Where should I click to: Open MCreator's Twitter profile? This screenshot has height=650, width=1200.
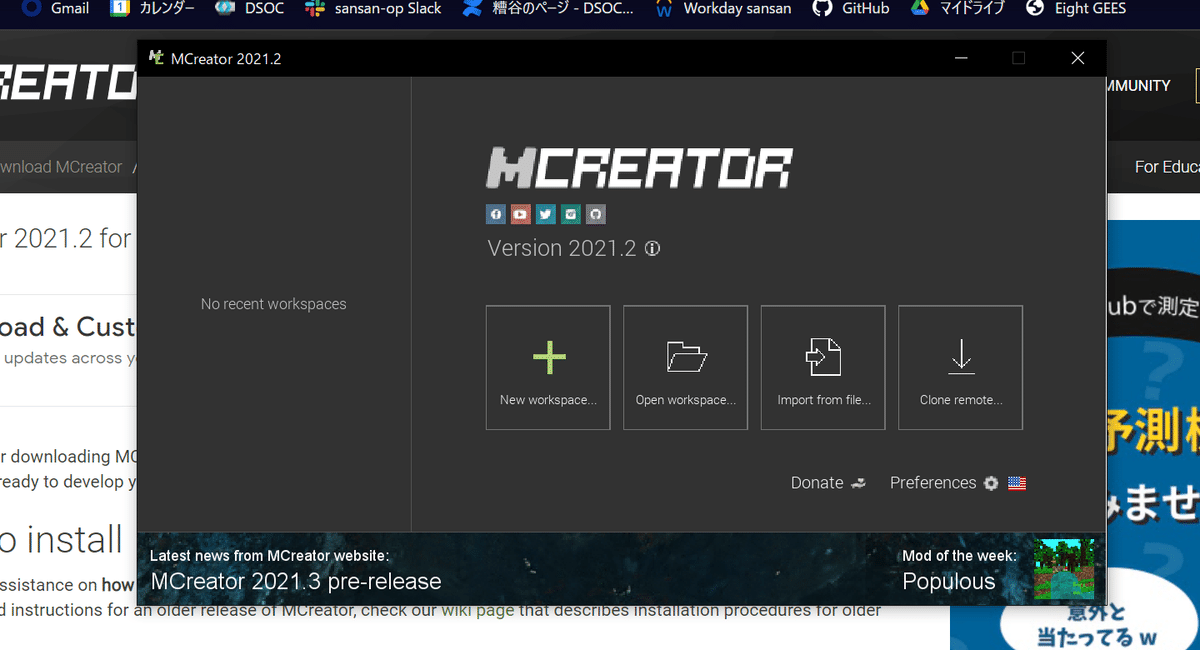point(545,213)
